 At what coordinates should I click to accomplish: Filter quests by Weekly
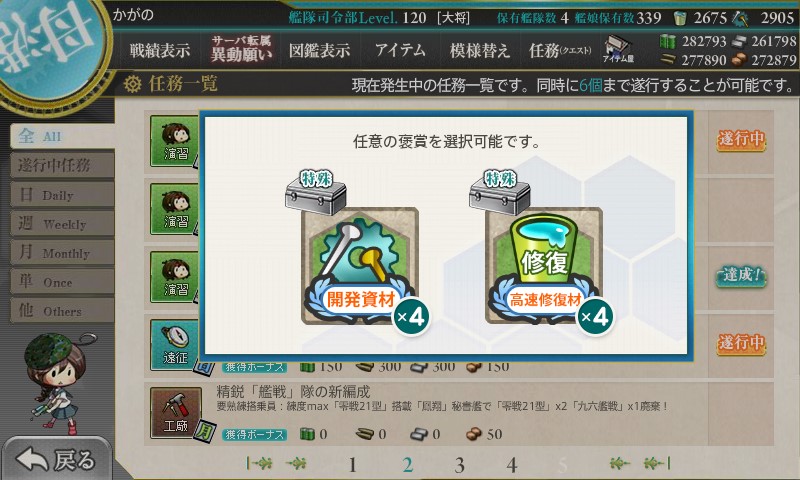click(62, 223)
